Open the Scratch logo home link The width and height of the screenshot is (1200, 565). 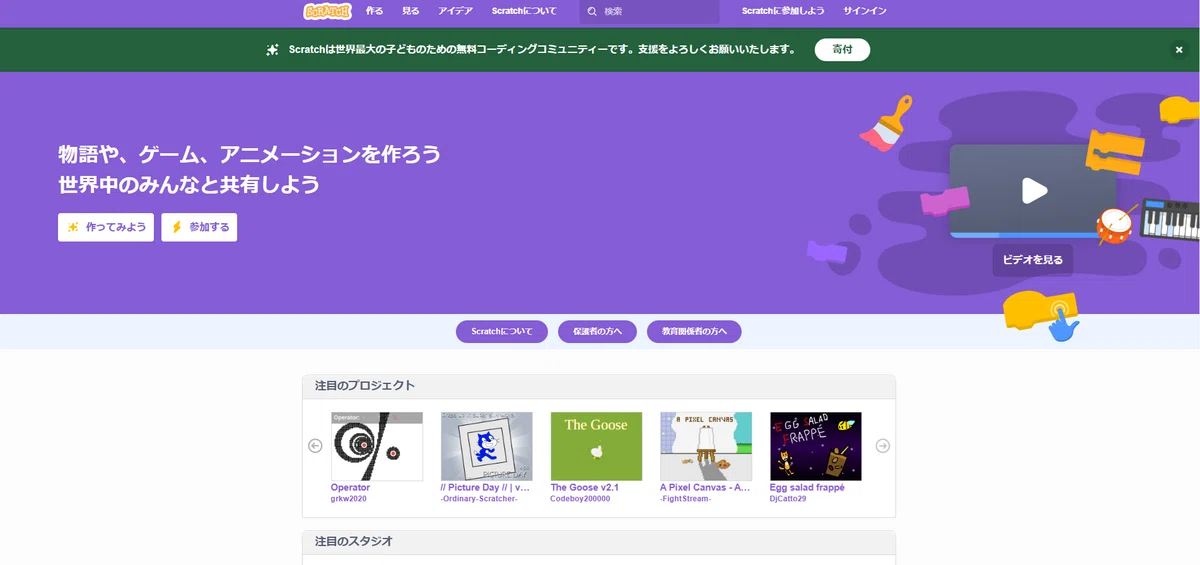(x=328, y=11)
